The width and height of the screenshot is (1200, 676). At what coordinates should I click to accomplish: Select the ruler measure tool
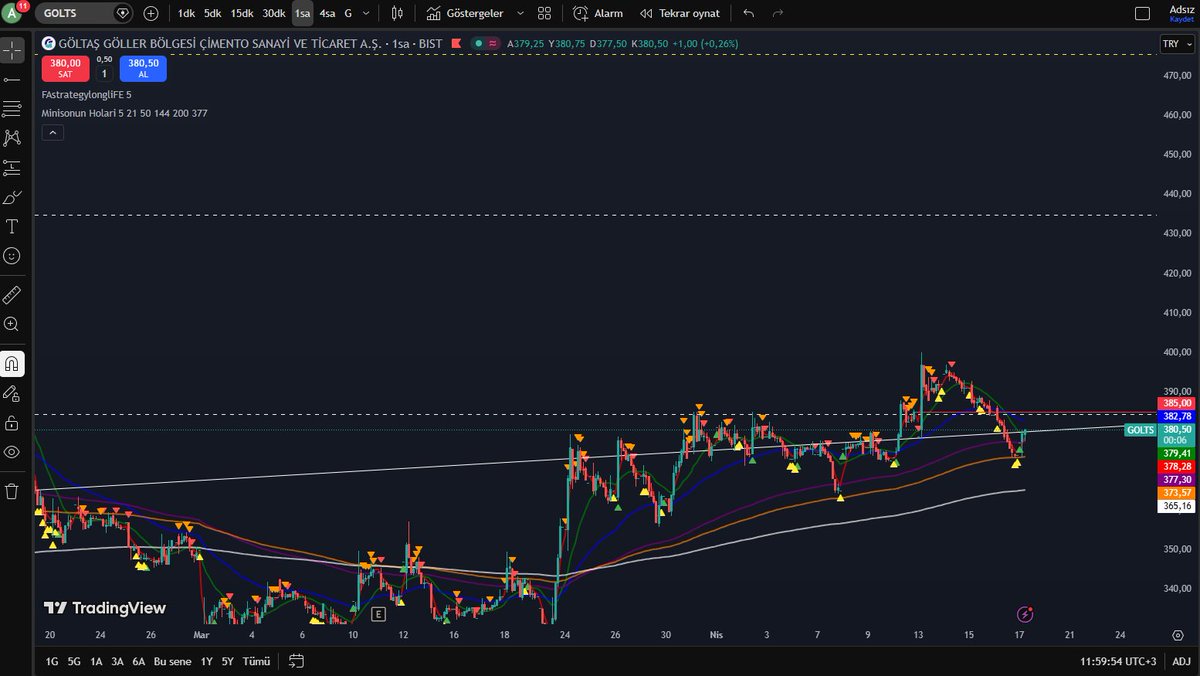pos(12,295)
